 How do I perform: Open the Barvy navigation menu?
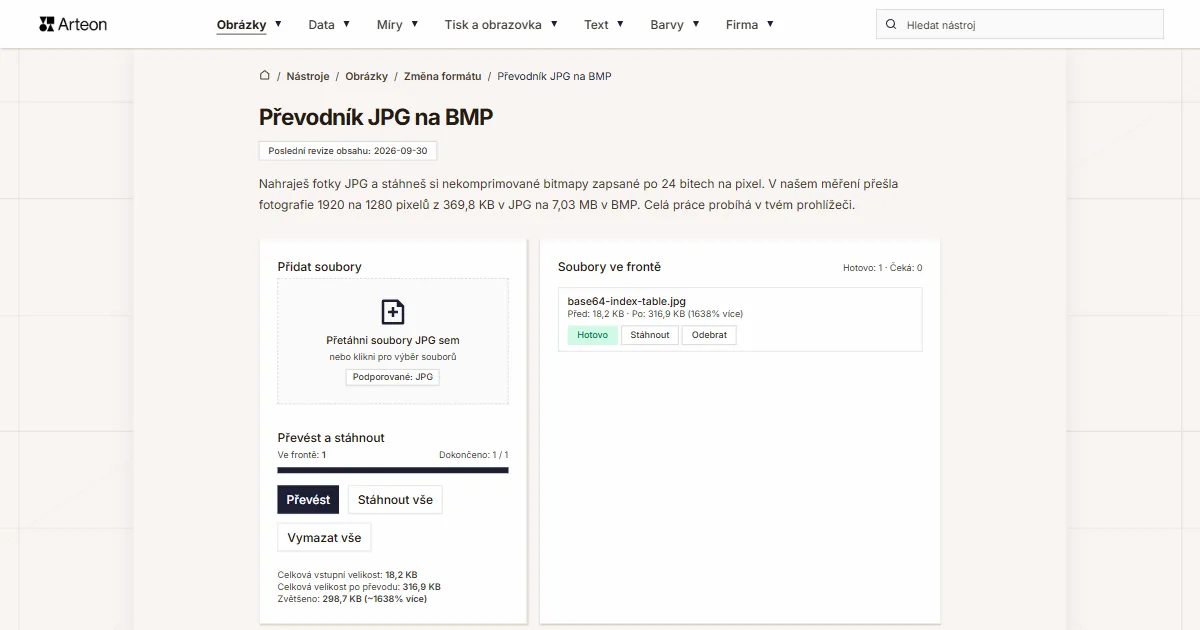coord(667,24)
